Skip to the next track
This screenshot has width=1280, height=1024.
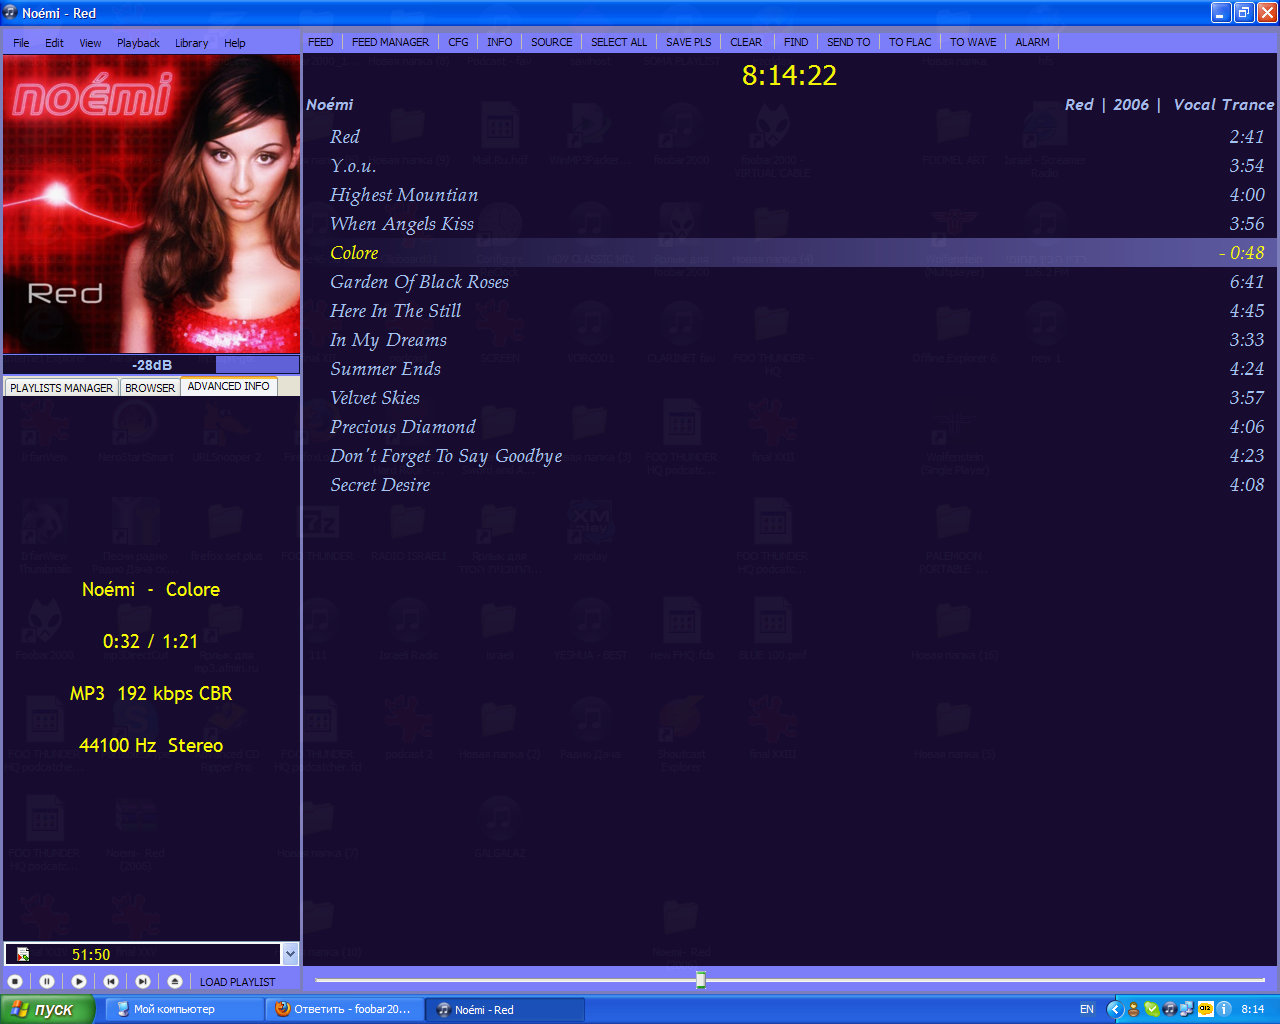[x=143, y=982]
